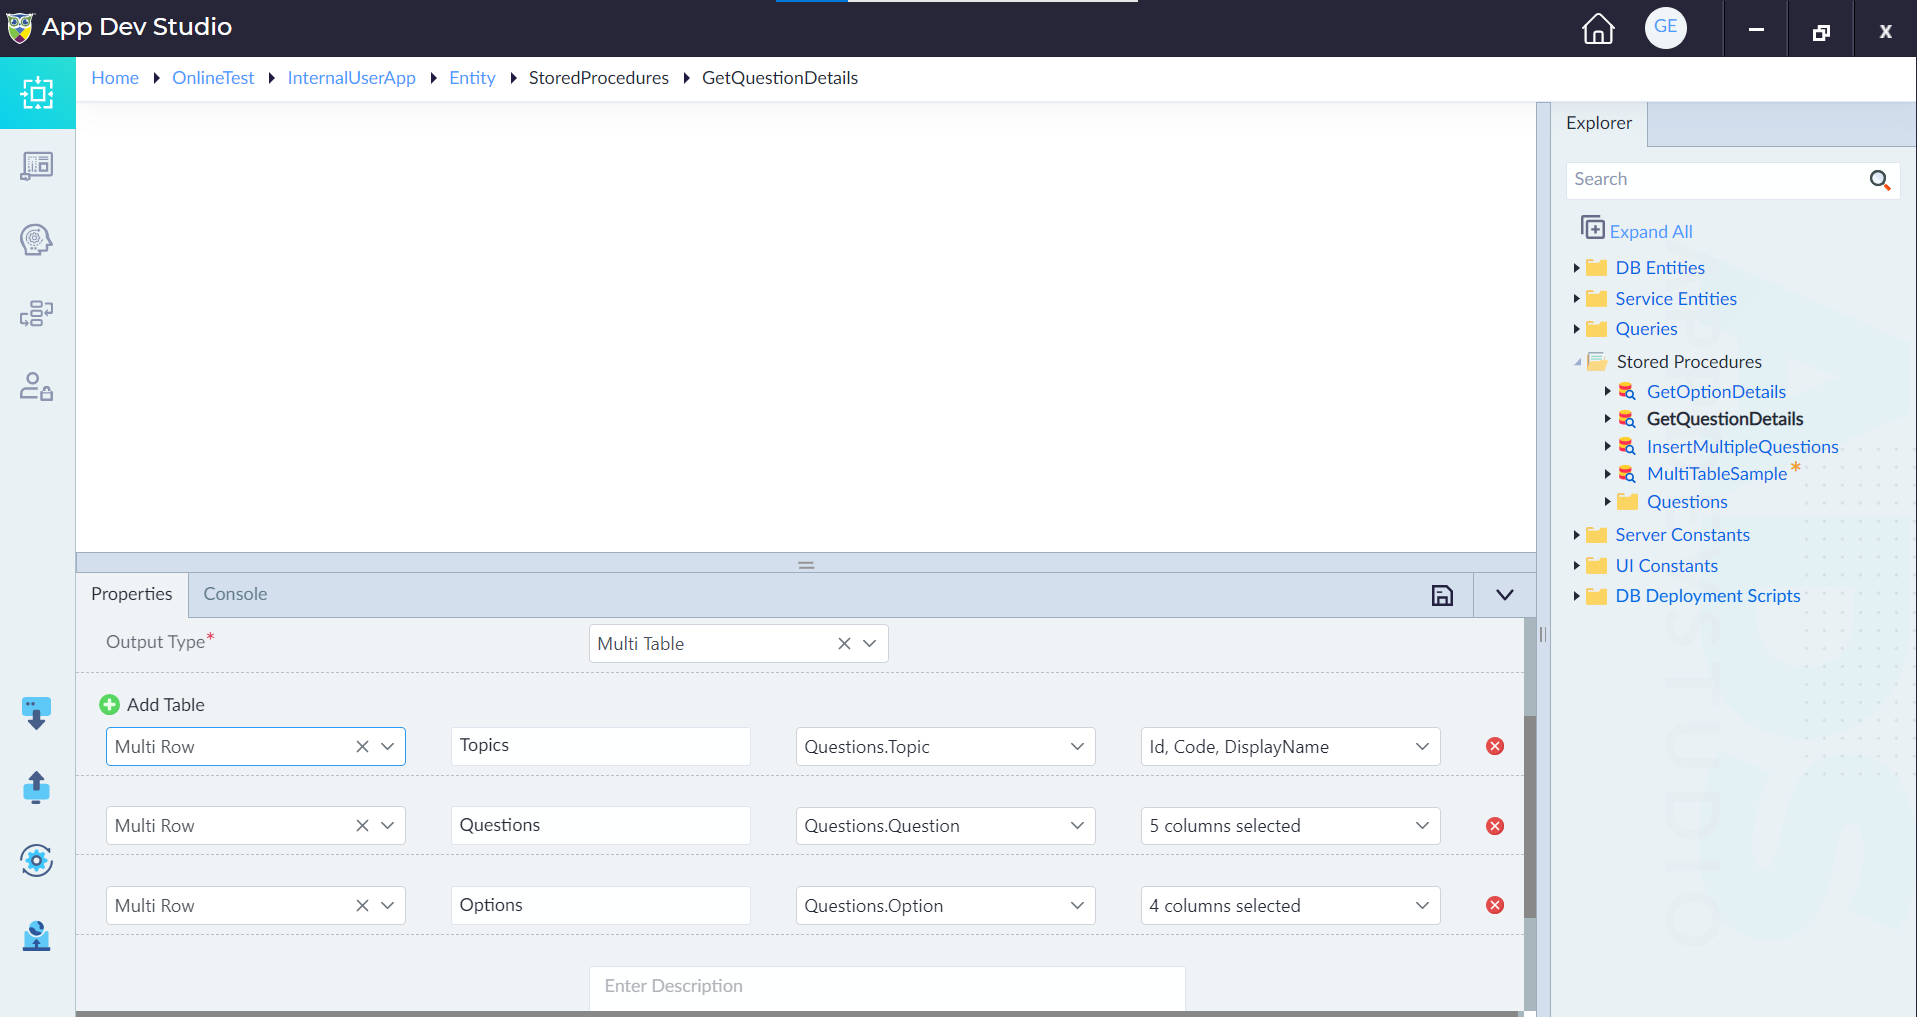Click the Enter Description field

(887, 987)
